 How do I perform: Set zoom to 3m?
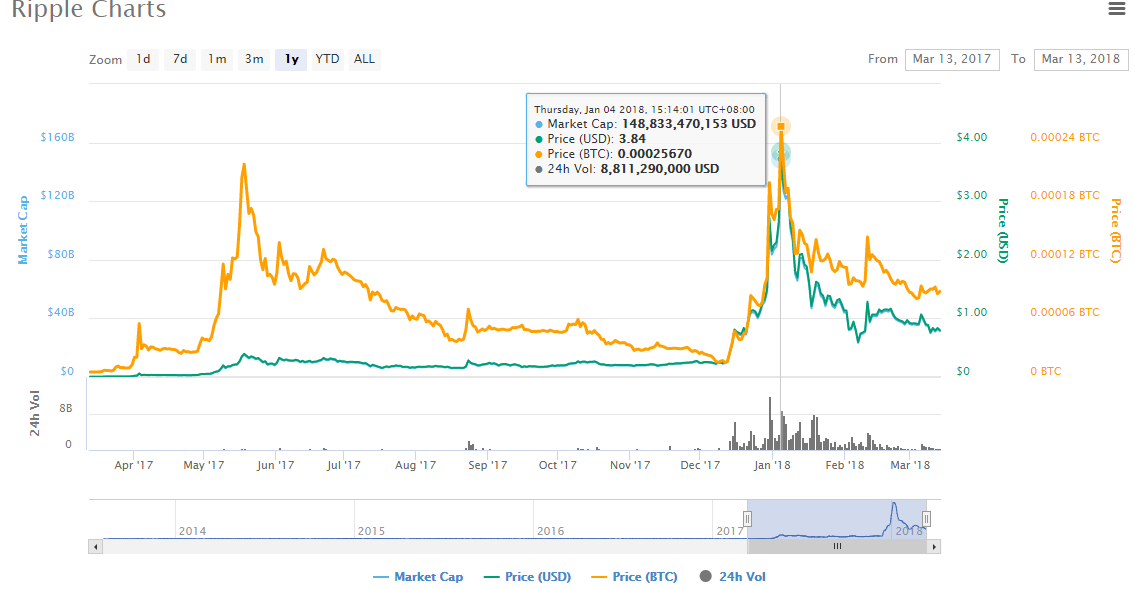pyautogui.click(x=254, y=59)
